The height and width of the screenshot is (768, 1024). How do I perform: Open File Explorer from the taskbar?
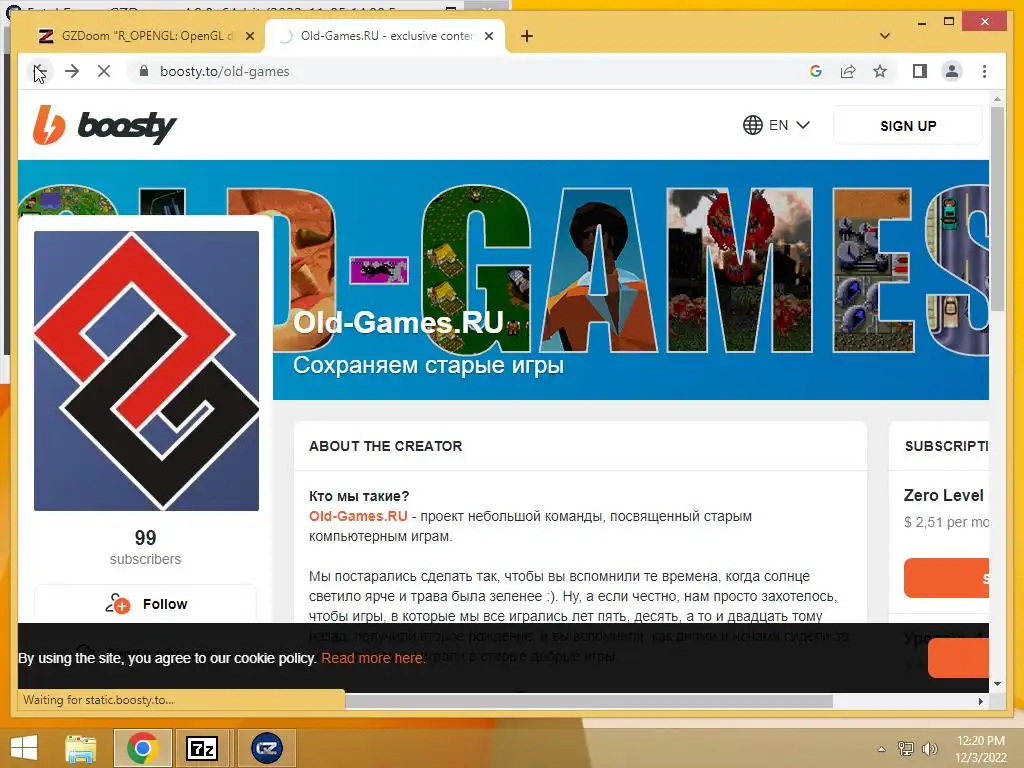coord(81,748)
